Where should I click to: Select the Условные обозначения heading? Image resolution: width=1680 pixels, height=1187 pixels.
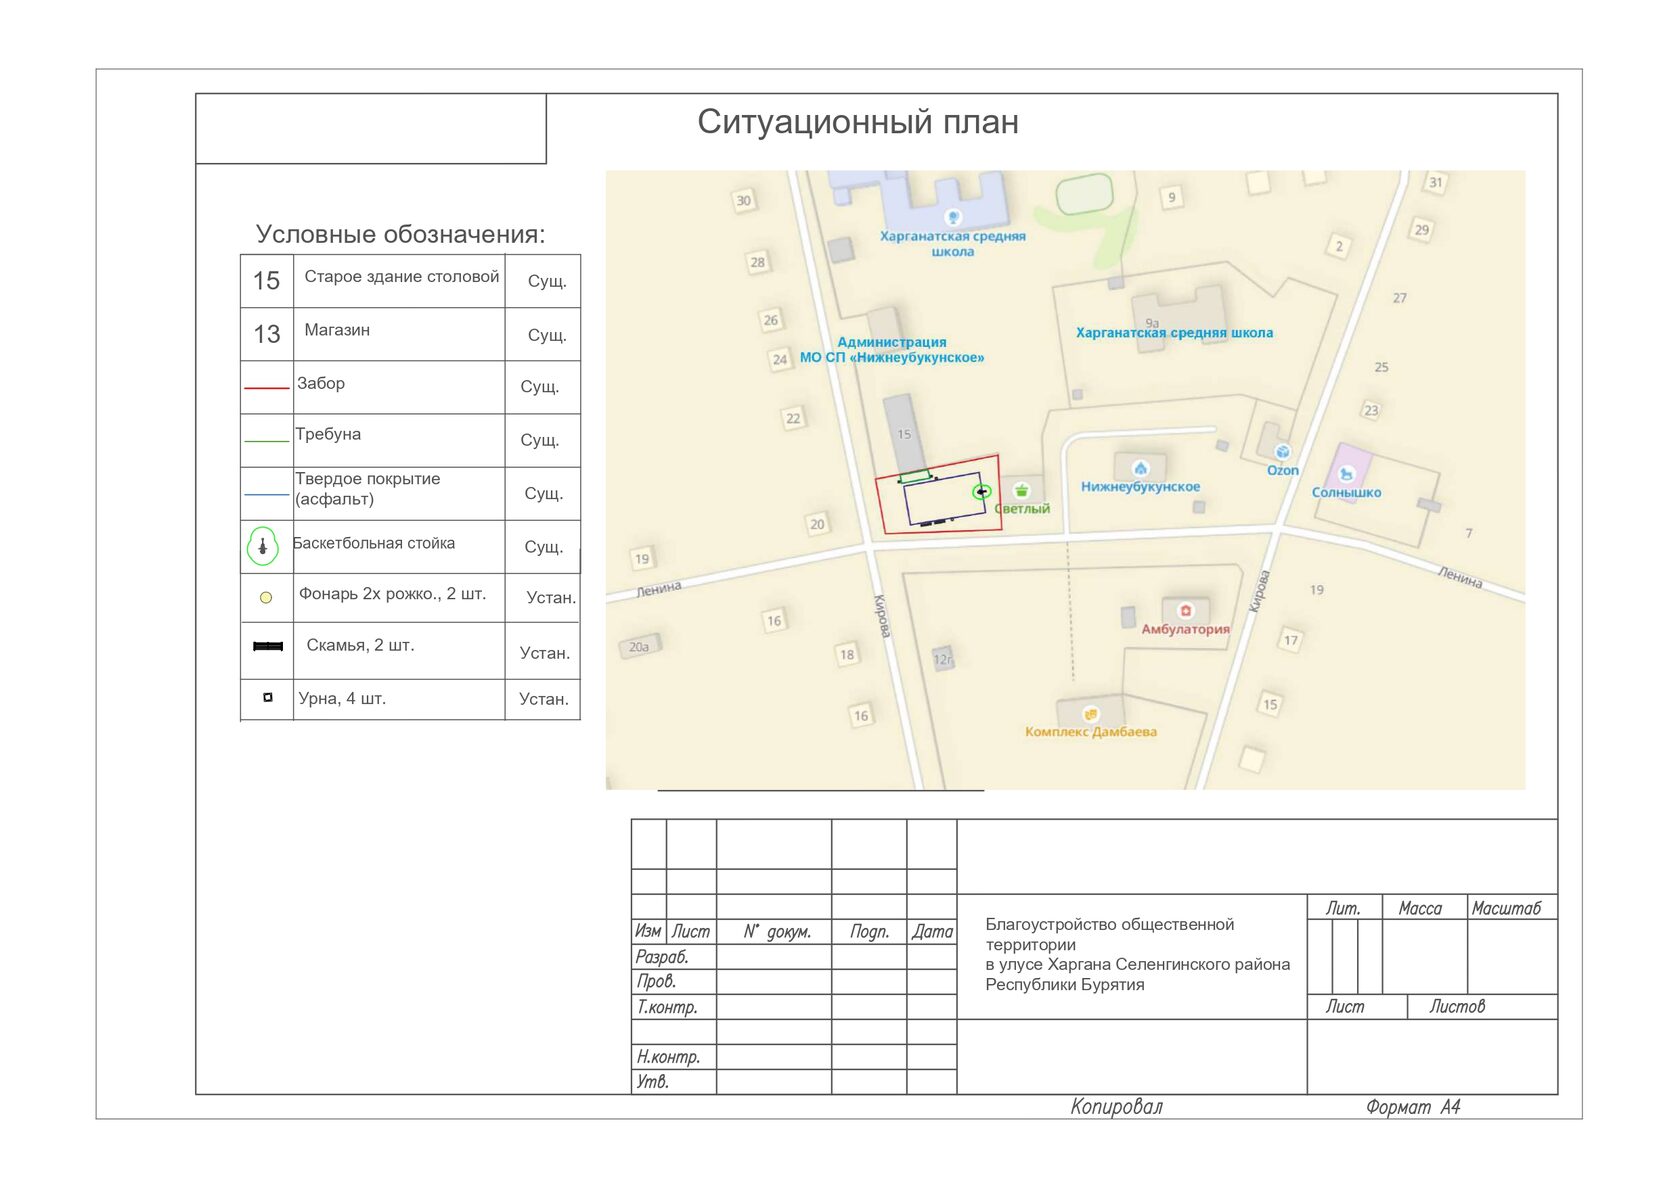tap(401, 234)
